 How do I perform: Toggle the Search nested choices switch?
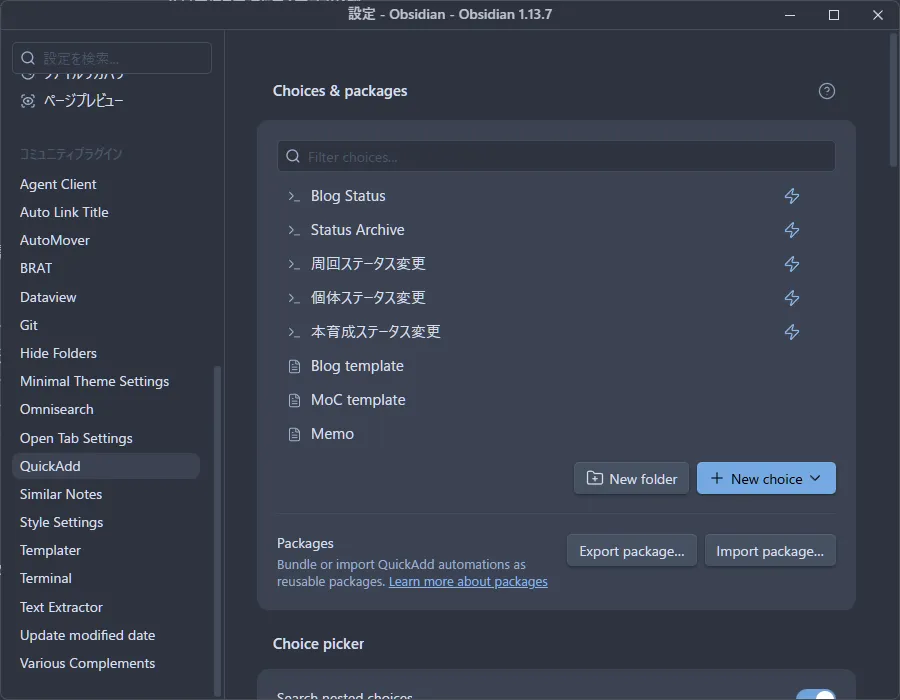816,694
